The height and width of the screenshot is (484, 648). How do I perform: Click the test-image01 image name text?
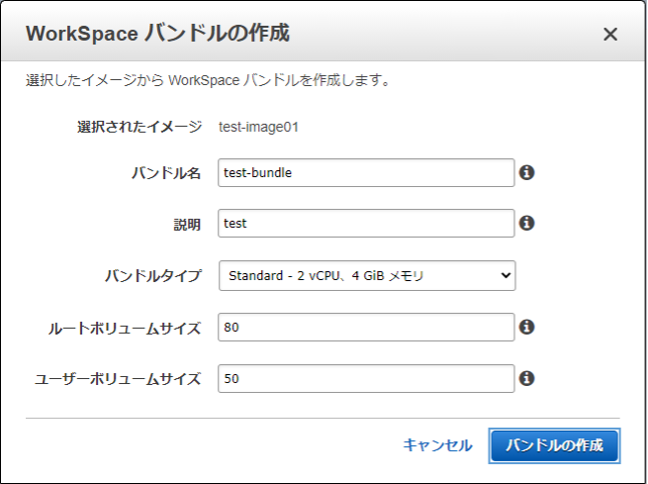259,127
